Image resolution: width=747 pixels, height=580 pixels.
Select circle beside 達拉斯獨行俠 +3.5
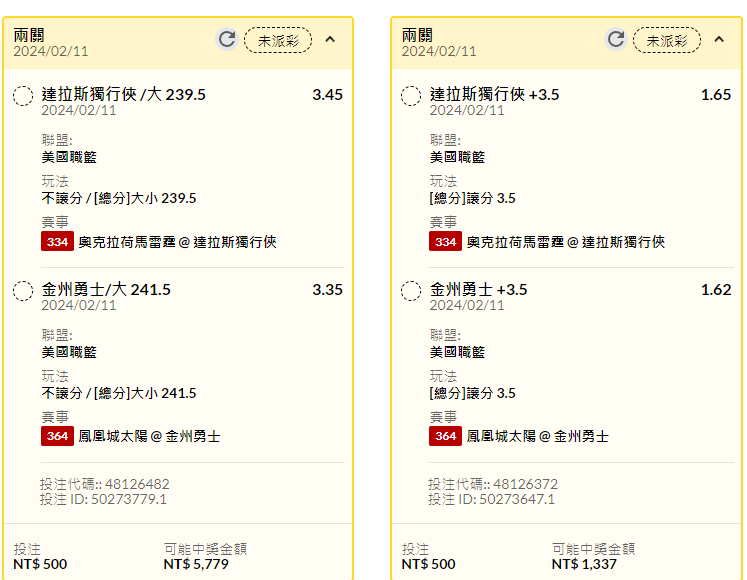[411, 96]
